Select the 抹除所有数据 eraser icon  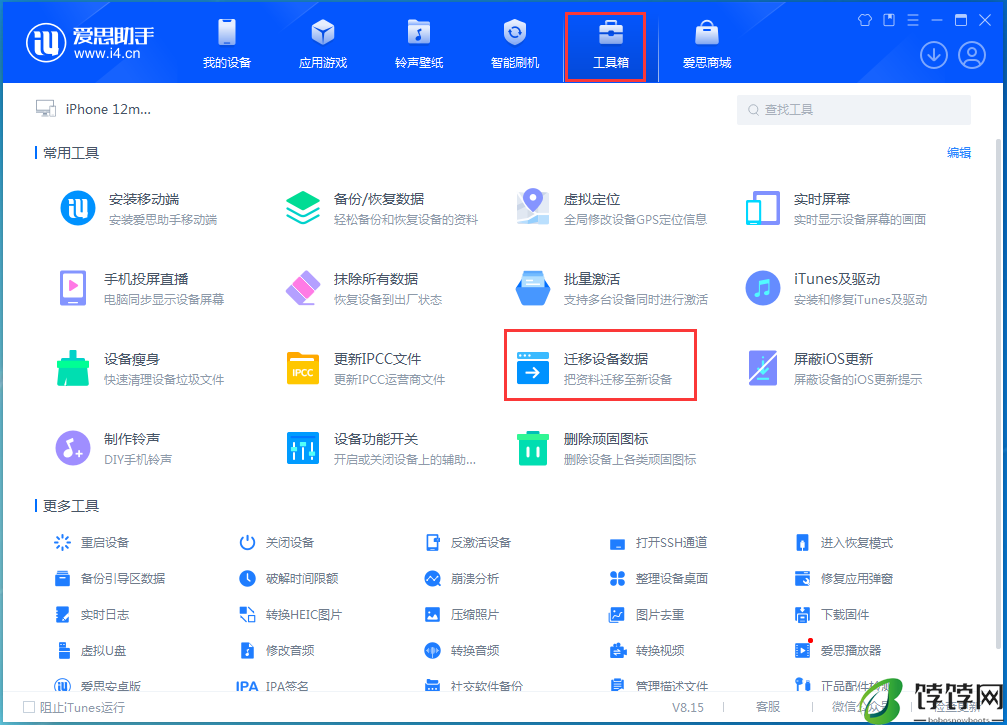coord(302,288)
